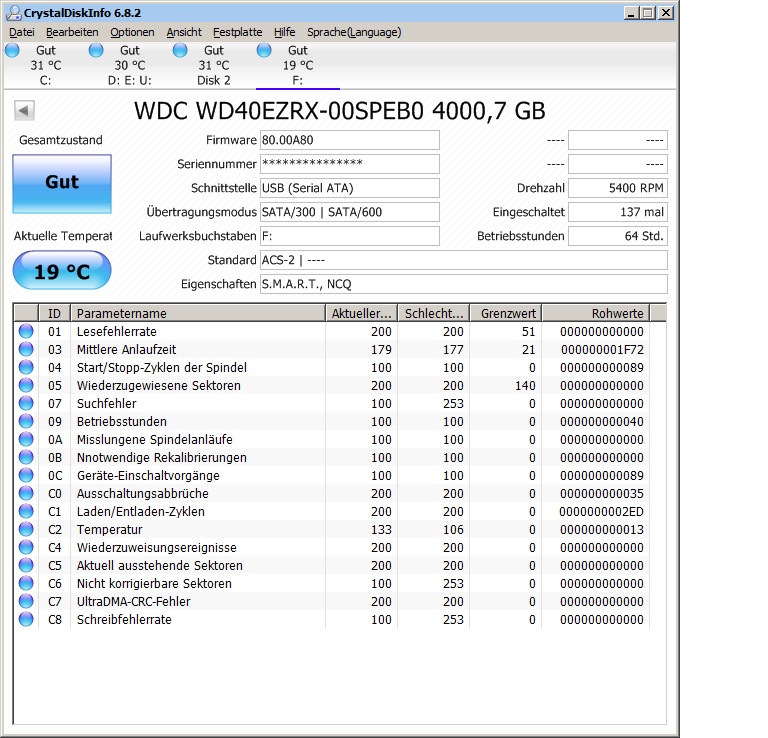The image size is (768, 738).
Task: Sort by Grenzwert column header
Action: tap(506, 313)
